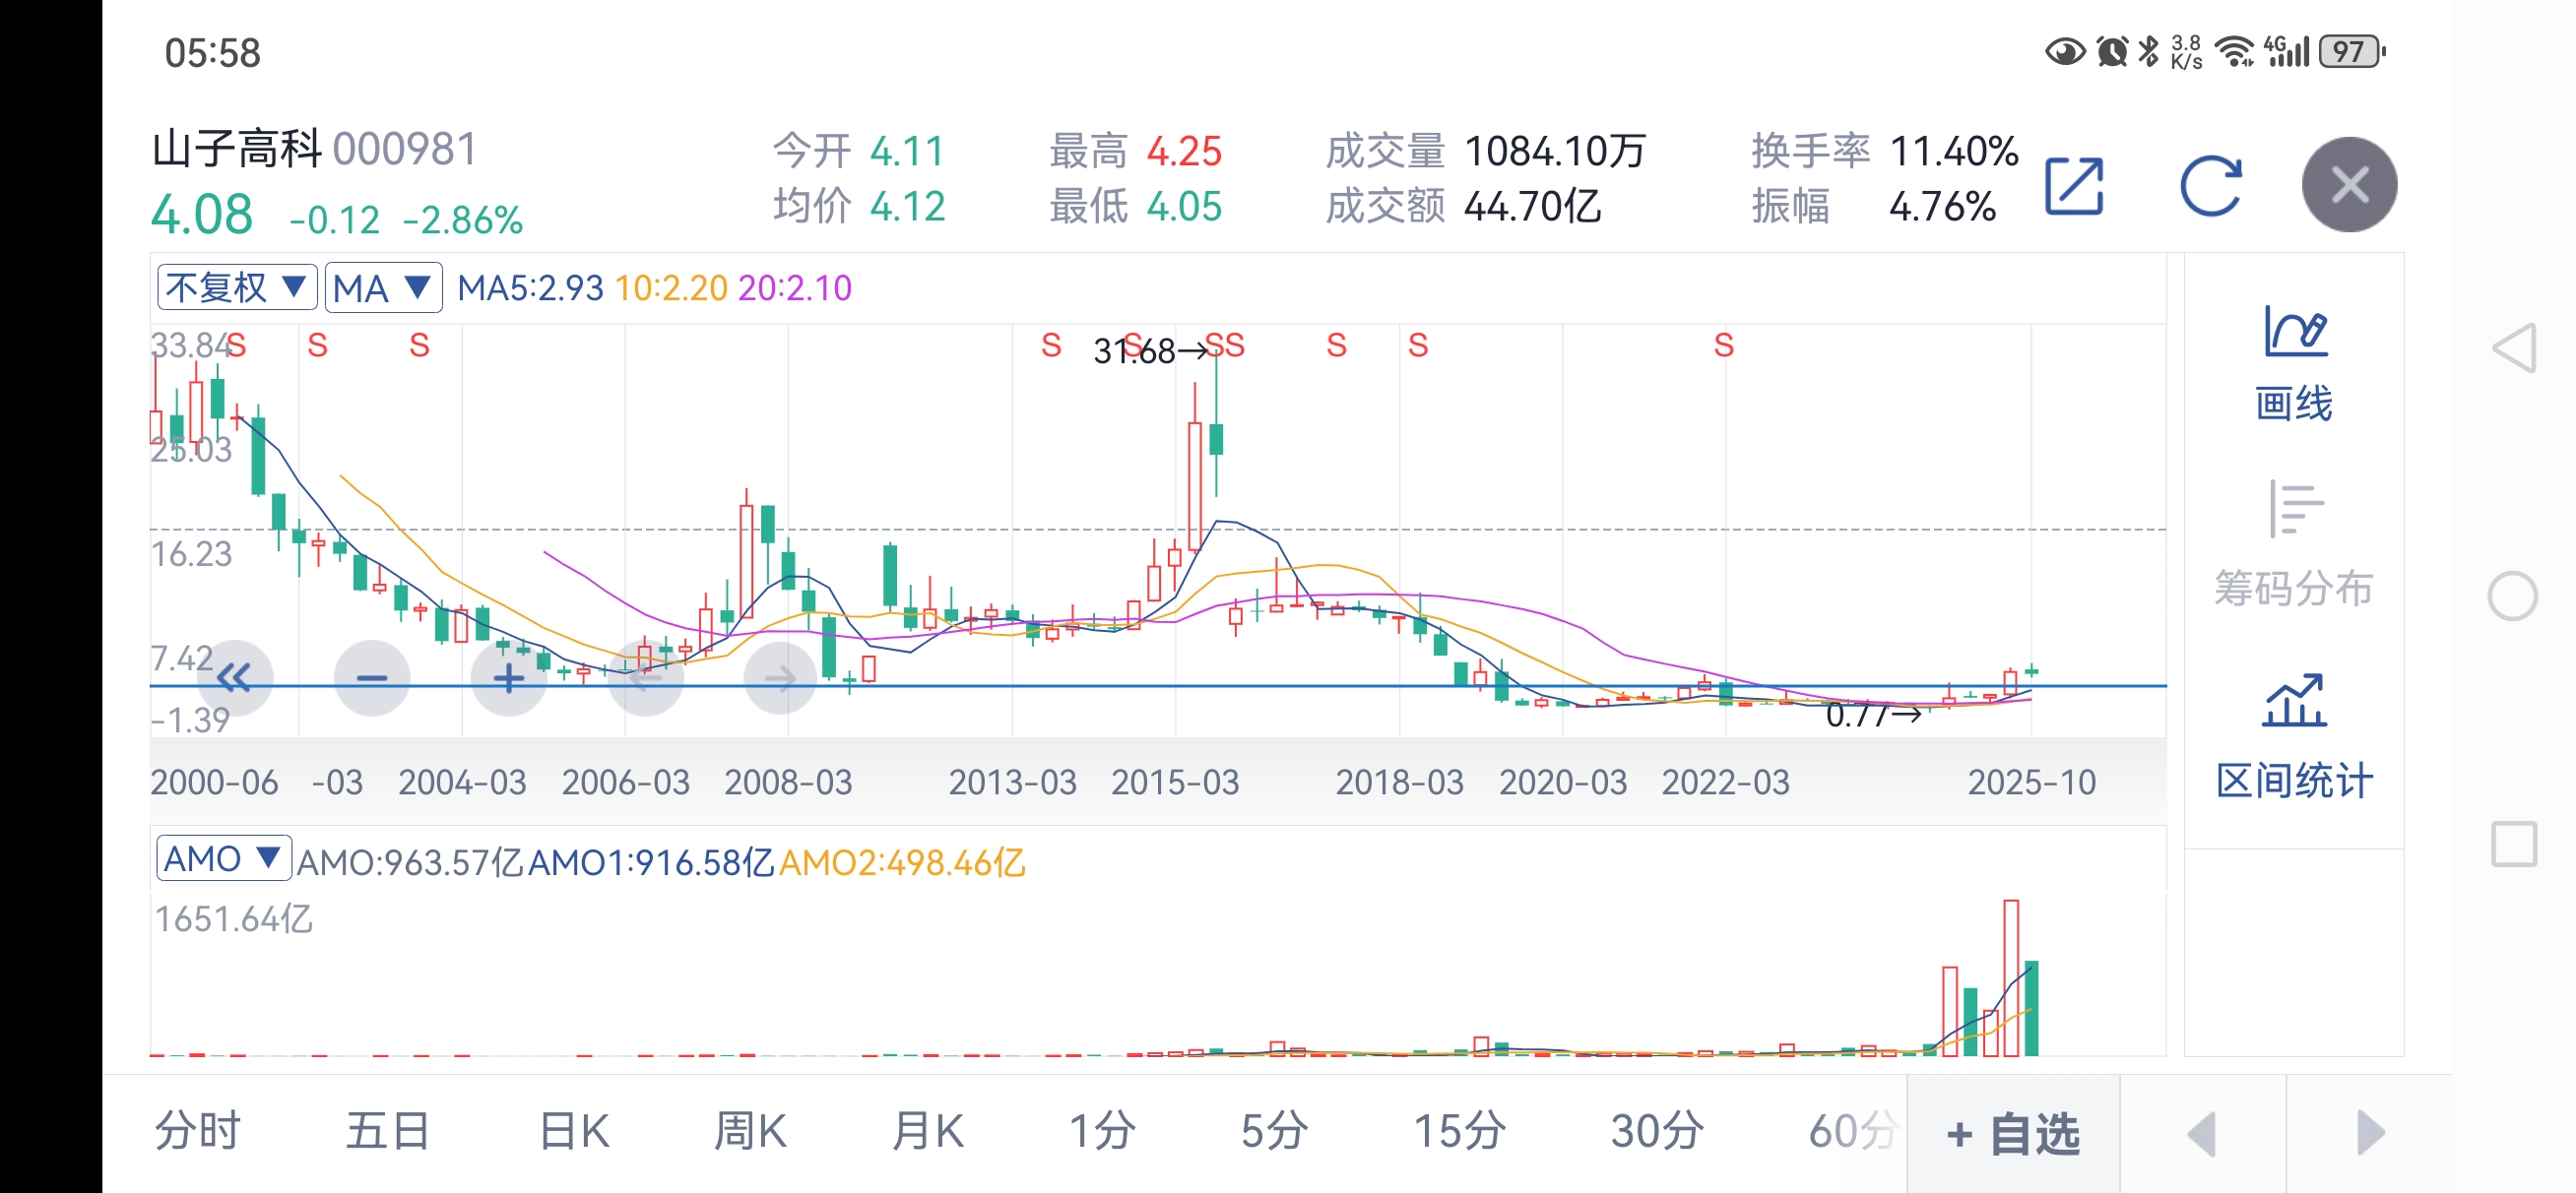Add stock via + 自选 button
The height and width of the screenshot is (1193, 2576).
(2012, 1134)
